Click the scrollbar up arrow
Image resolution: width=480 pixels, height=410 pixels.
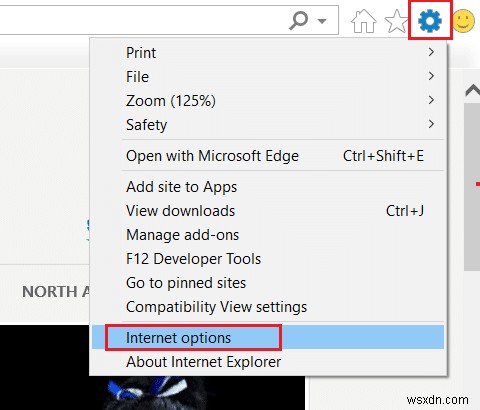pyautogui.click(x=473, y=90)
